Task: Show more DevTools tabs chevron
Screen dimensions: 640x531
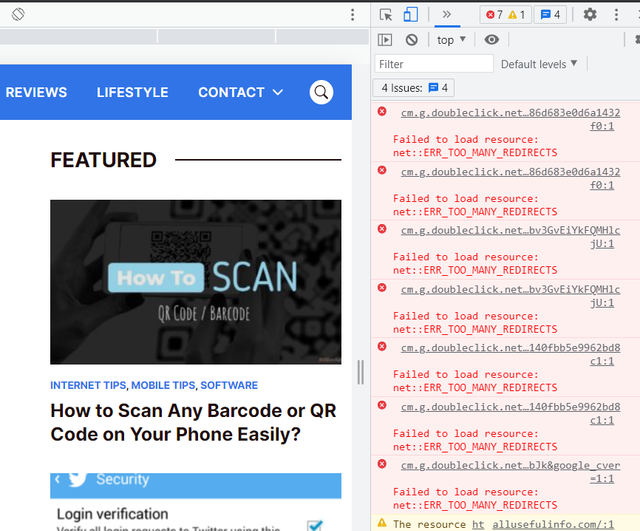Action: [x=447, y=15]
